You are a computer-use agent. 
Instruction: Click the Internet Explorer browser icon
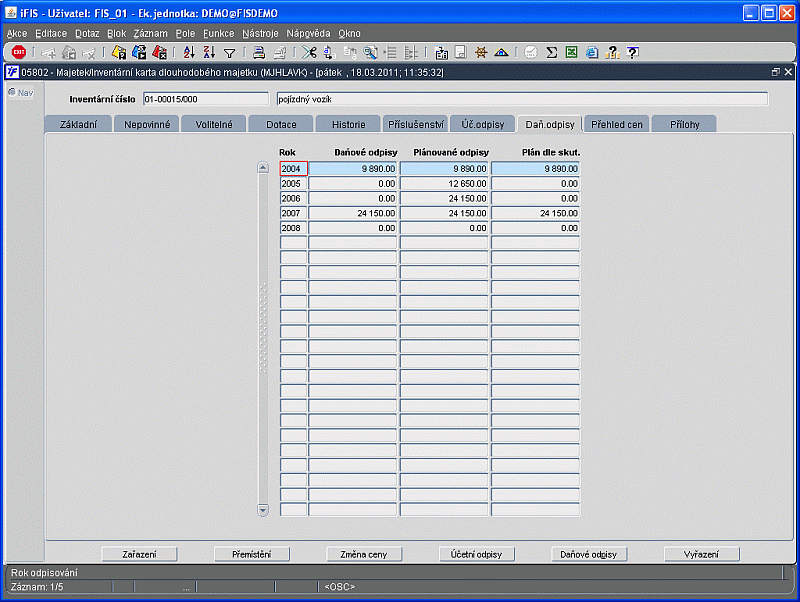[x=592, y=52]
